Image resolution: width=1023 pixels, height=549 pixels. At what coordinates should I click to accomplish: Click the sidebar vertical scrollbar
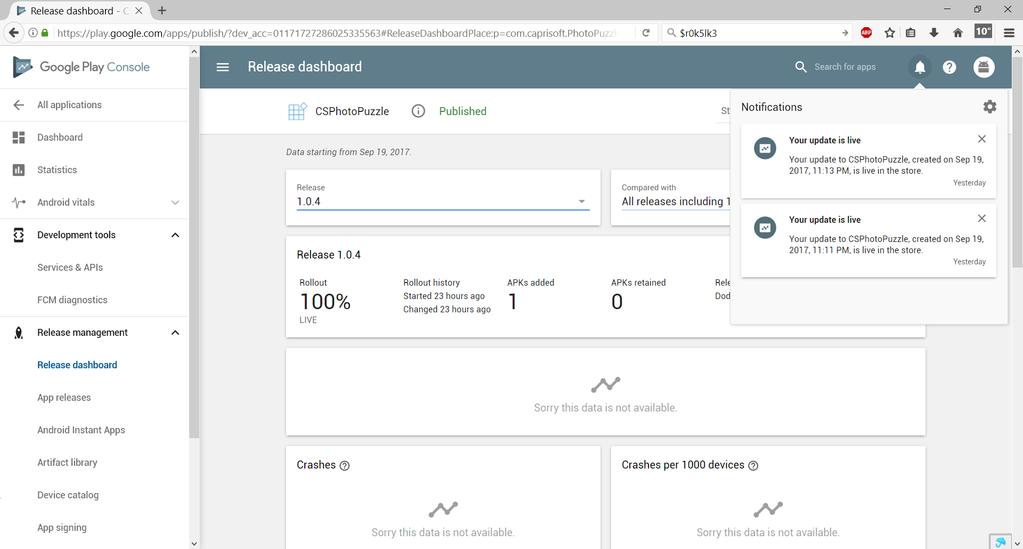pos(194,248)
